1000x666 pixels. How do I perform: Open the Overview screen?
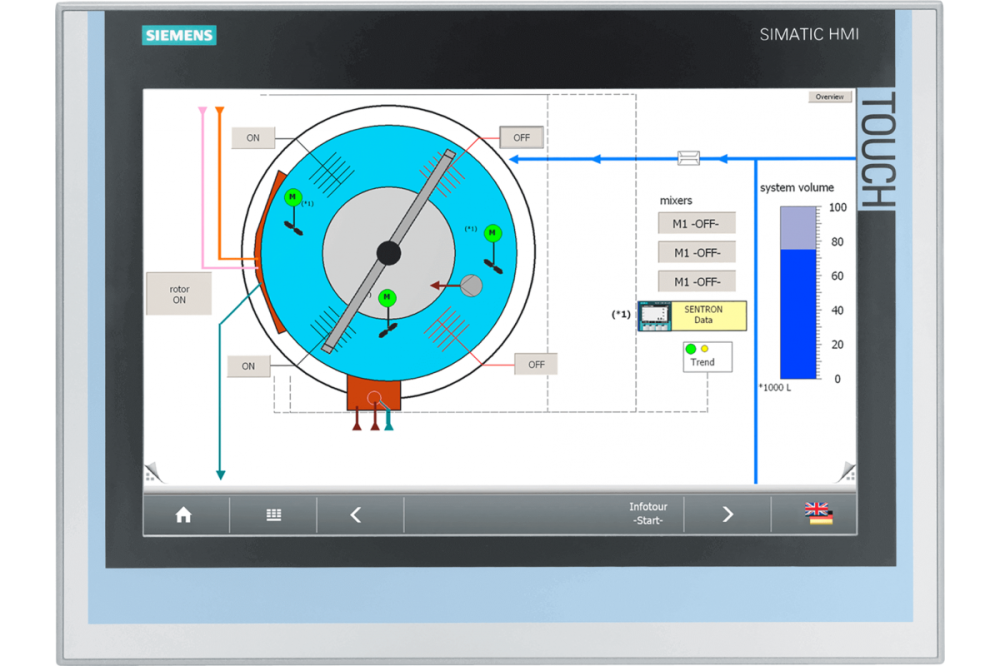point(829,97)
